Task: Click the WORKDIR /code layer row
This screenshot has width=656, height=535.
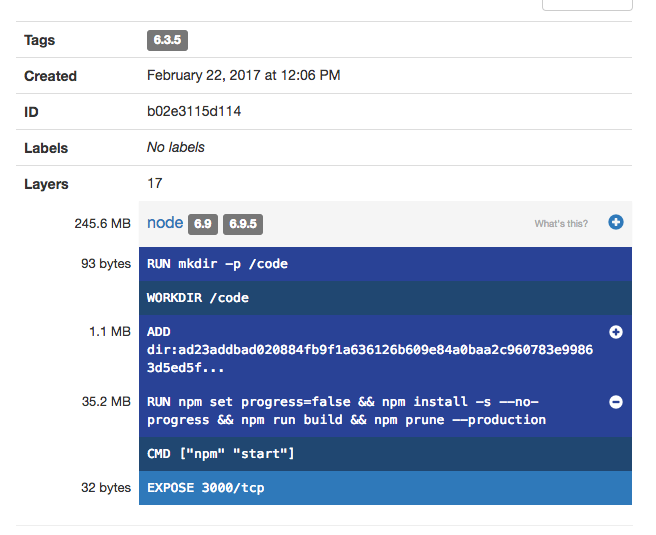Action: [x=385, y=298]
